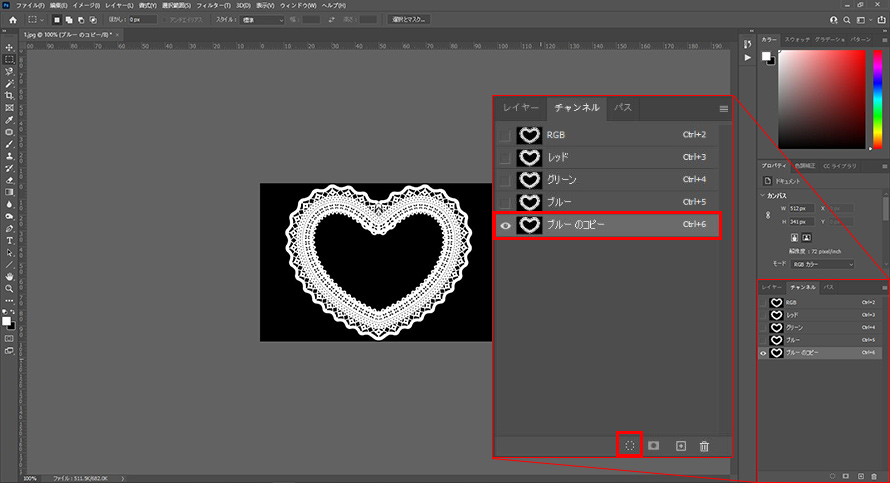Create new channel in docked Channels panel
The height and width of the screenshot is (483, 890).
click(x=860, y=476)
